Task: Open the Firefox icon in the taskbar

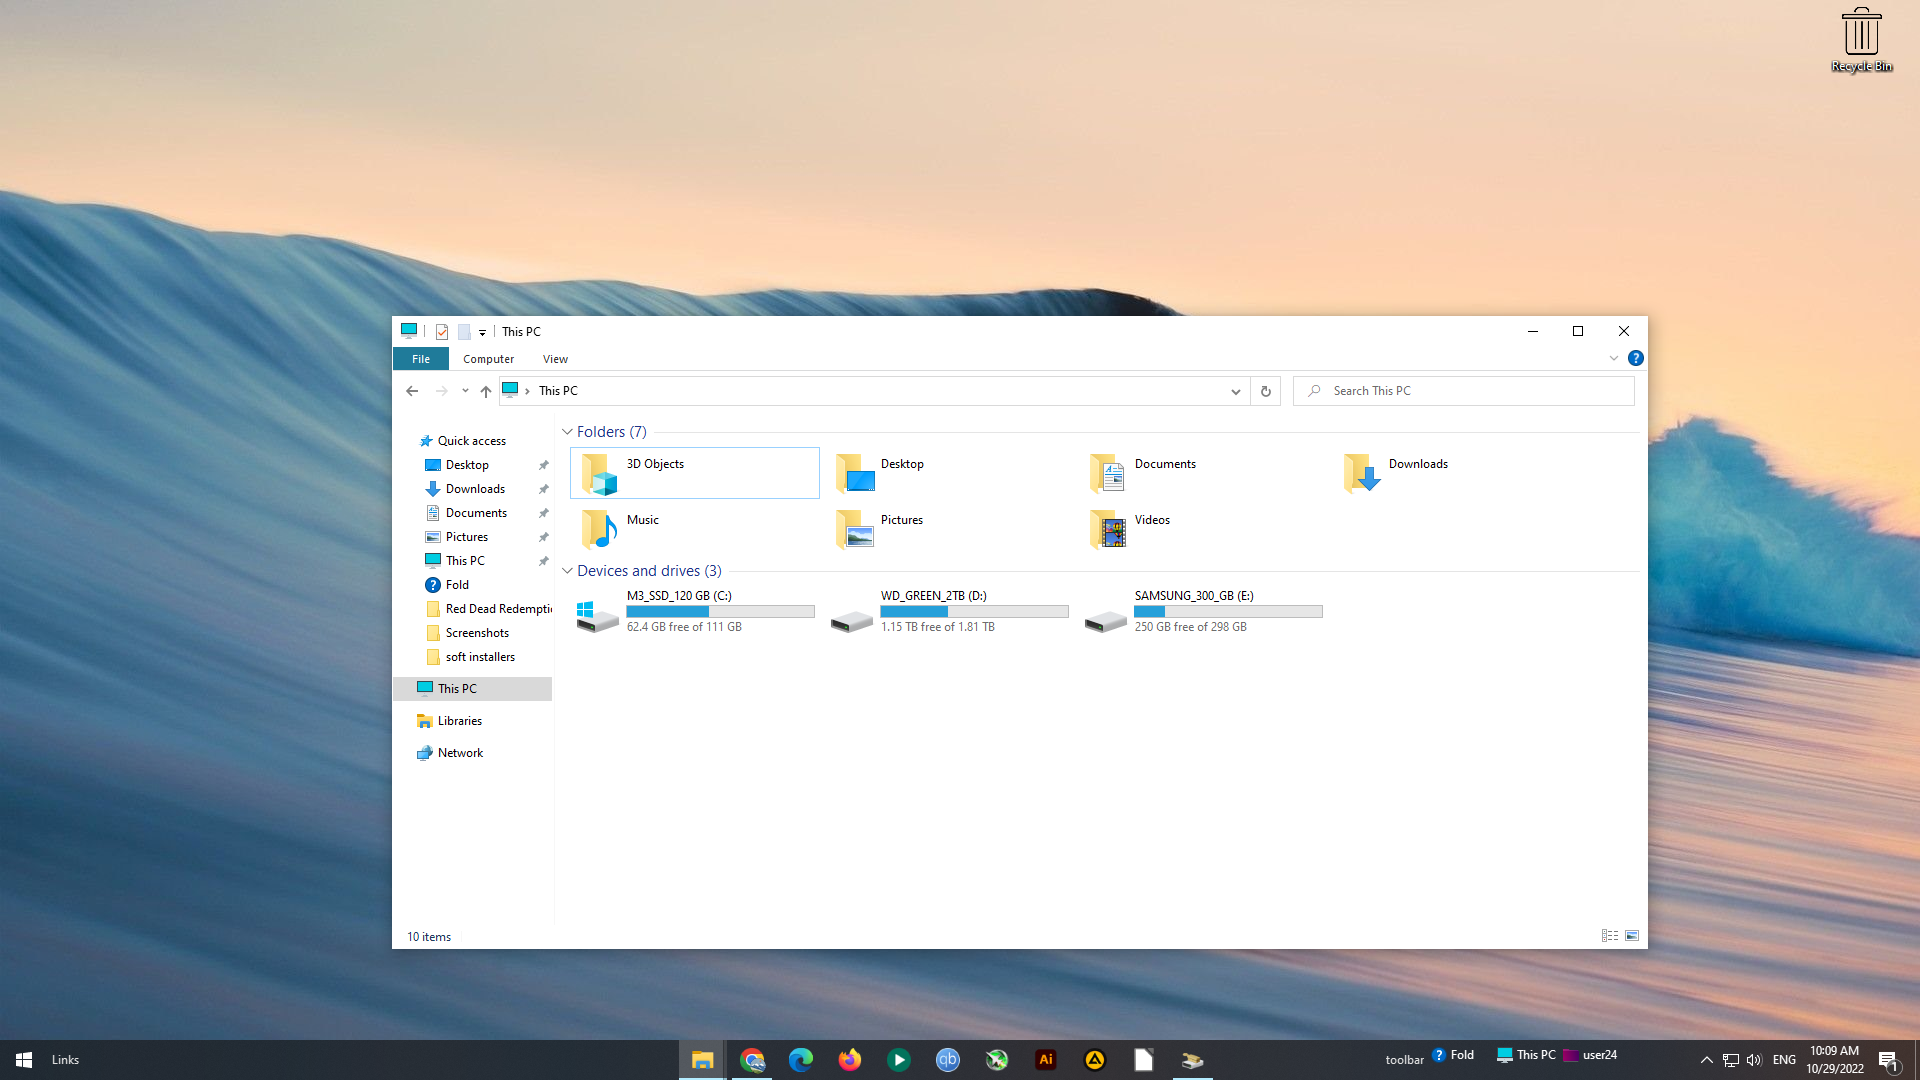Action: click(850, 1060)
